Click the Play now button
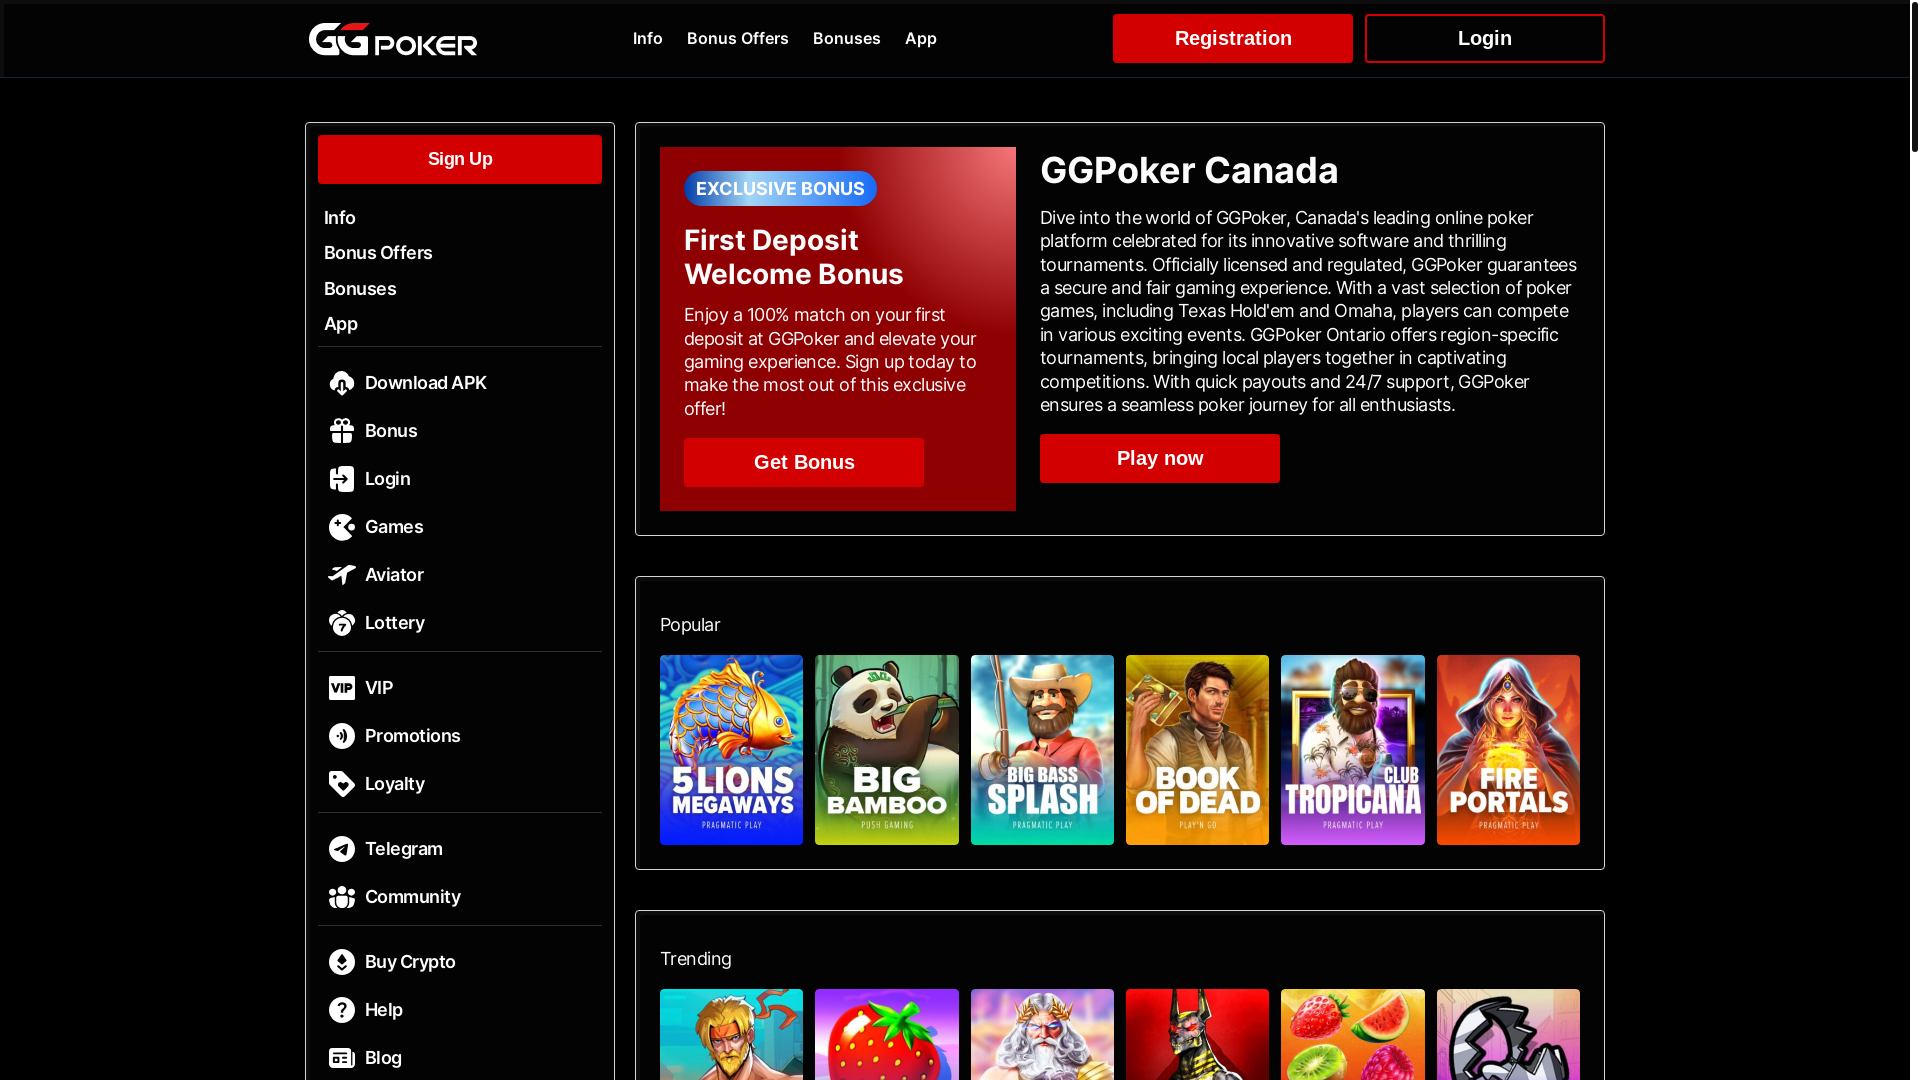Image resolution: width=1920 pixels, height=1080 pixels. coord(1159,458)
